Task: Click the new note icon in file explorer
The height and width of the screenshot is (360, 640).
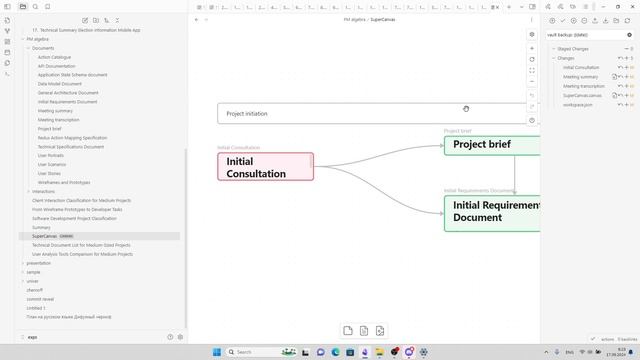Action: [x=85, y=20]
